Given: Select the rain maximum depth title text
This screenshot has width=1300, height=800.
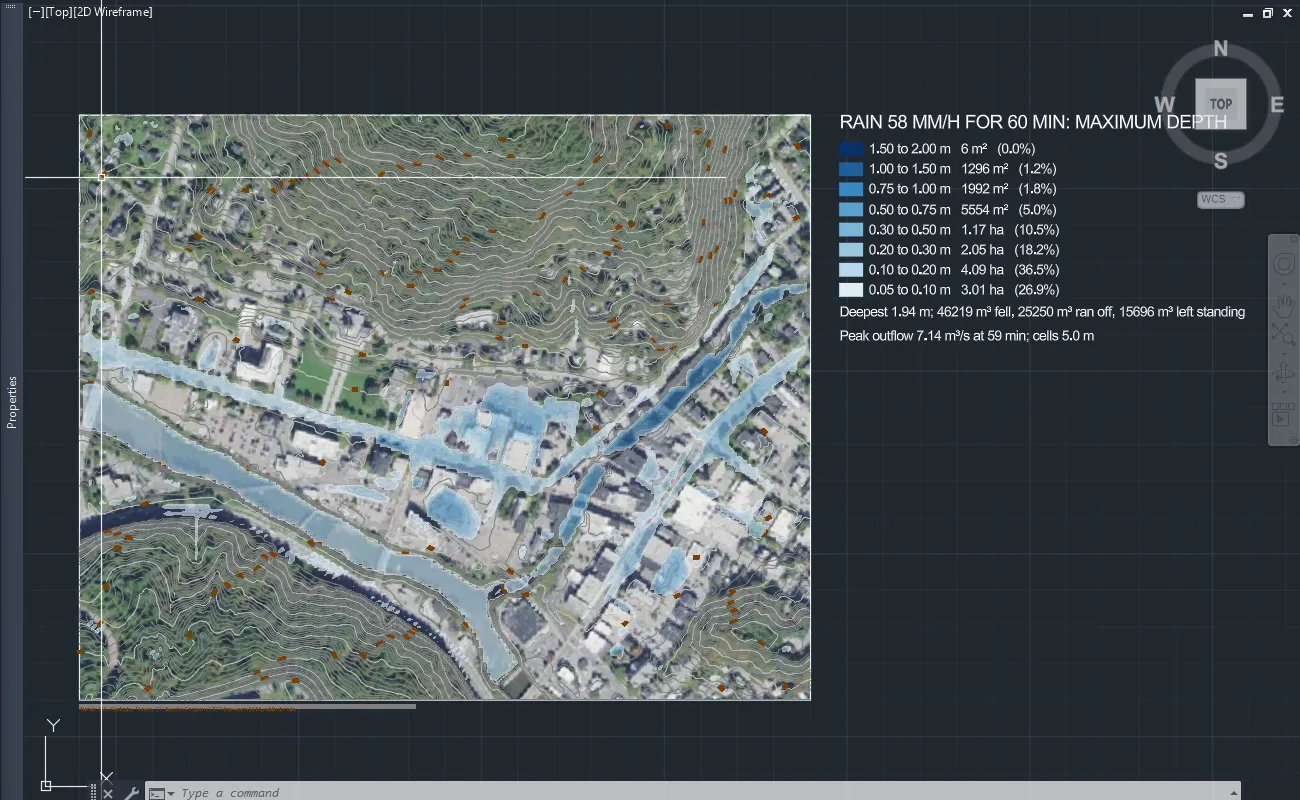Looking at the screenshot, I should point(1033,122).
